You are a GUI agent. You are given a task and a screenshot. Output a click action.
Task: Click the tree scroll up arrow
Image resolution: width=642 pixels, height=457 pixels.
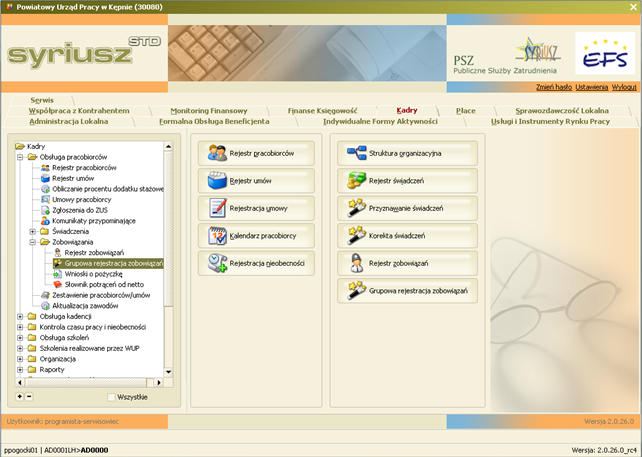click(x=168, y=146)
